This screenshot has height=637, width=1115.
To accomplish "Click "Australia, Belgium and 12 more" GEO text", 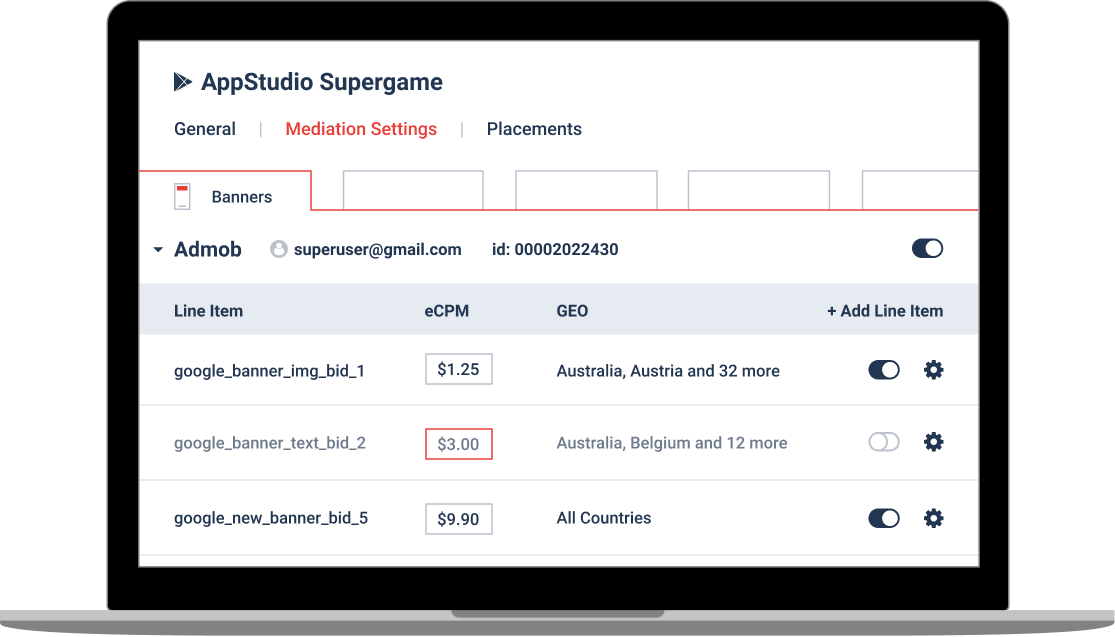I will click(x=672, y=443).
